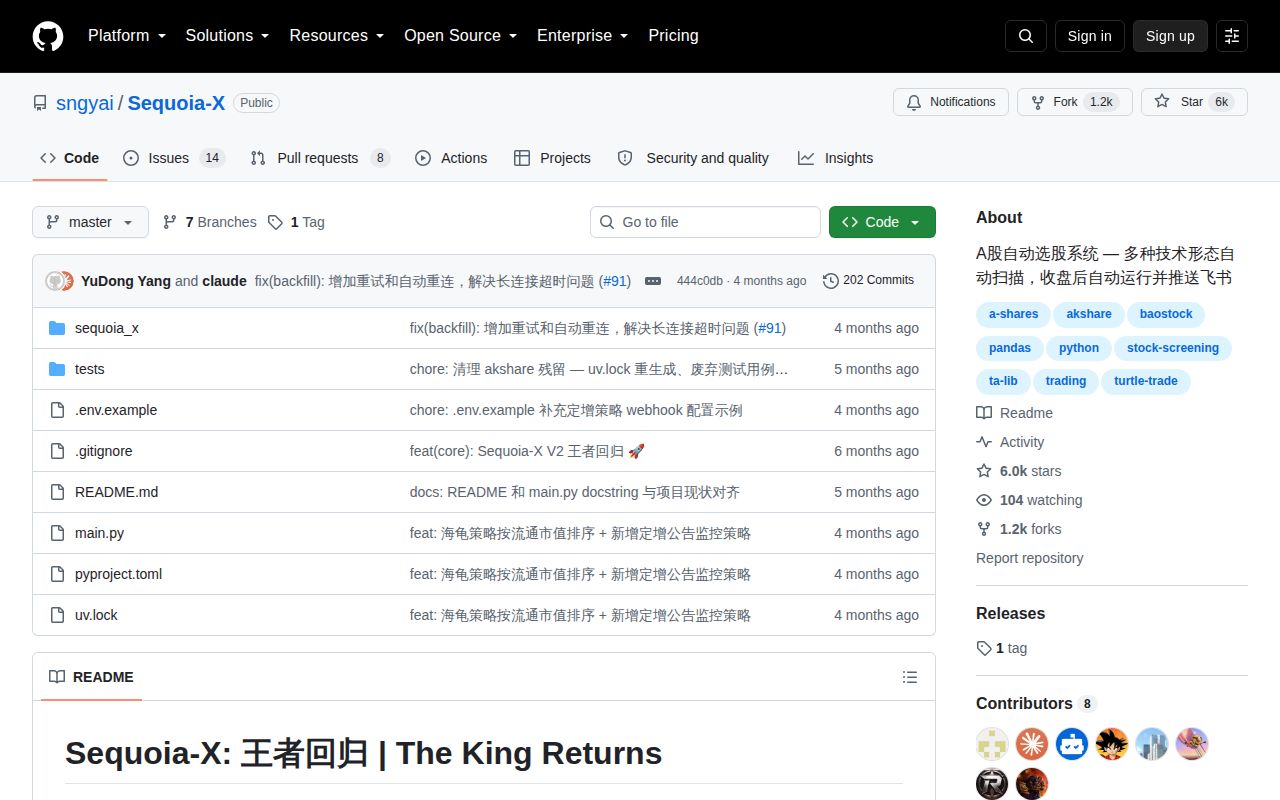Switch to the Issues tab
The image size is (1280, 800).
[x=174, y=158]
